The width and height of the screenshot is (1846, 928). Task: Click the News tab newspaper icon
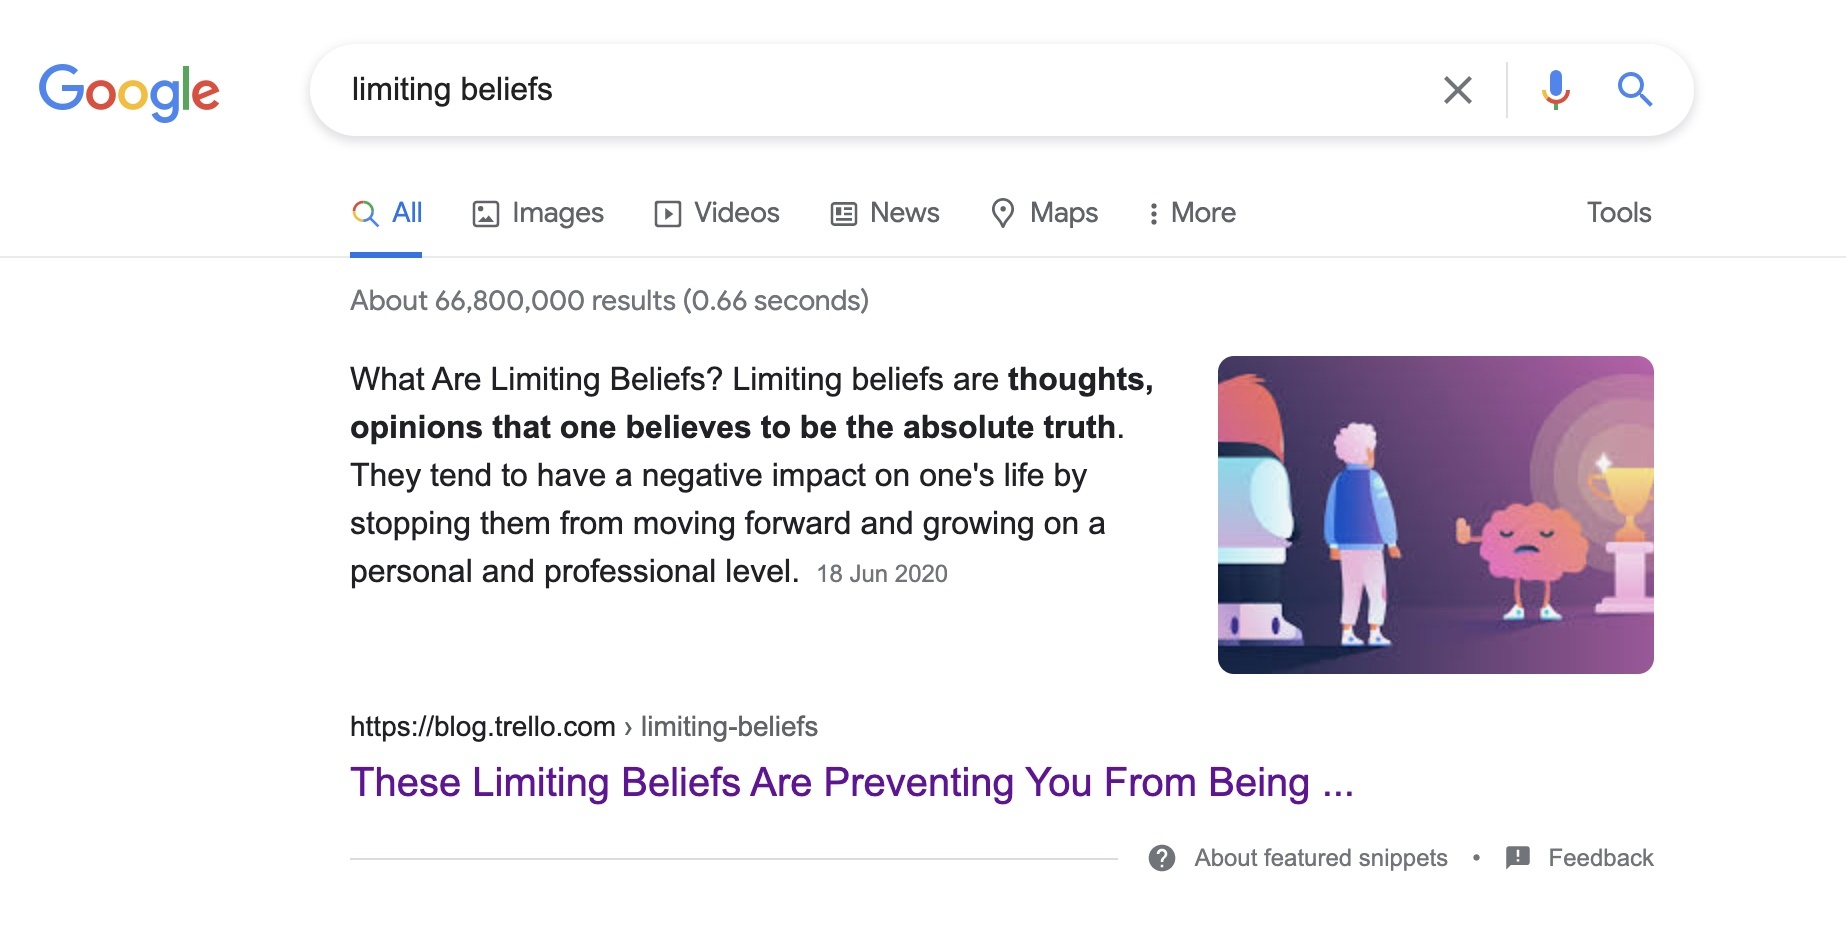click(844, 214)
